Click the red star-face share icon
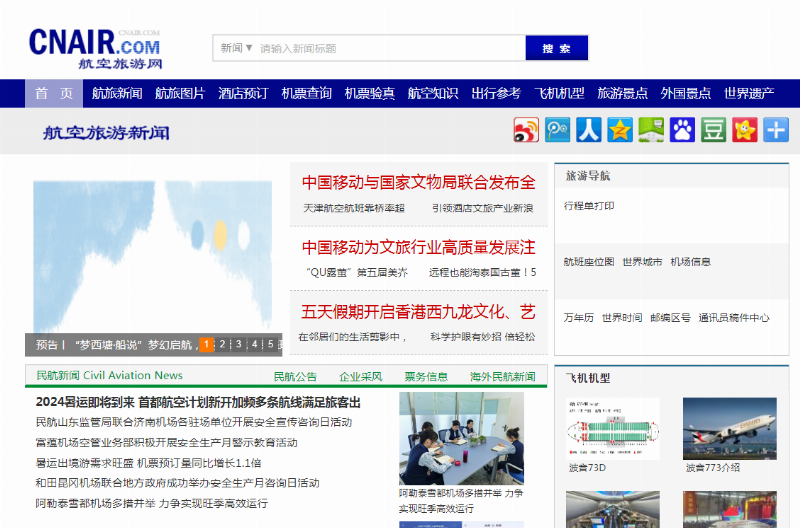The image size is (800, 528). [x=744, y=130]
